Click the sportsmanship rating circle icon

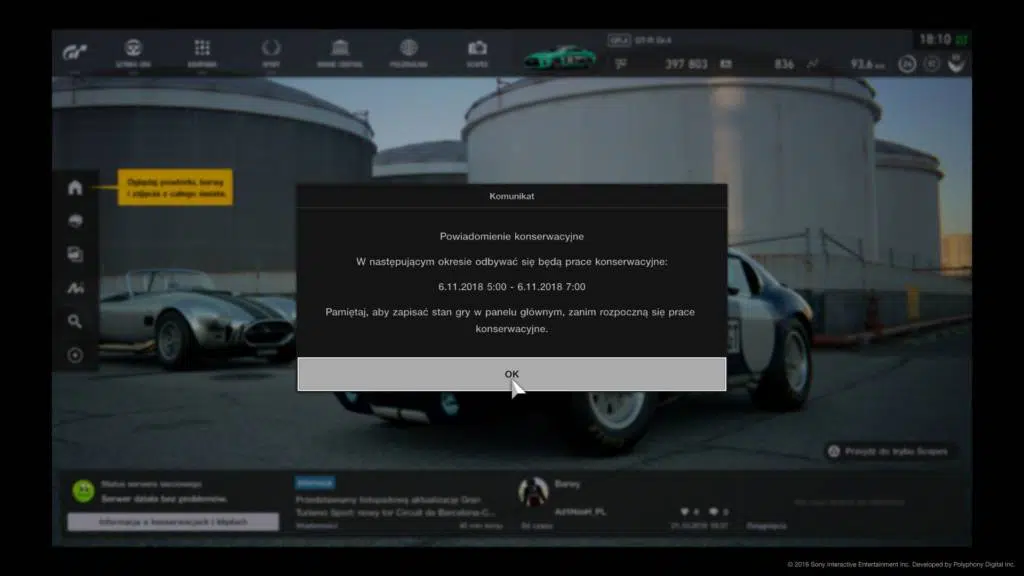932,64
